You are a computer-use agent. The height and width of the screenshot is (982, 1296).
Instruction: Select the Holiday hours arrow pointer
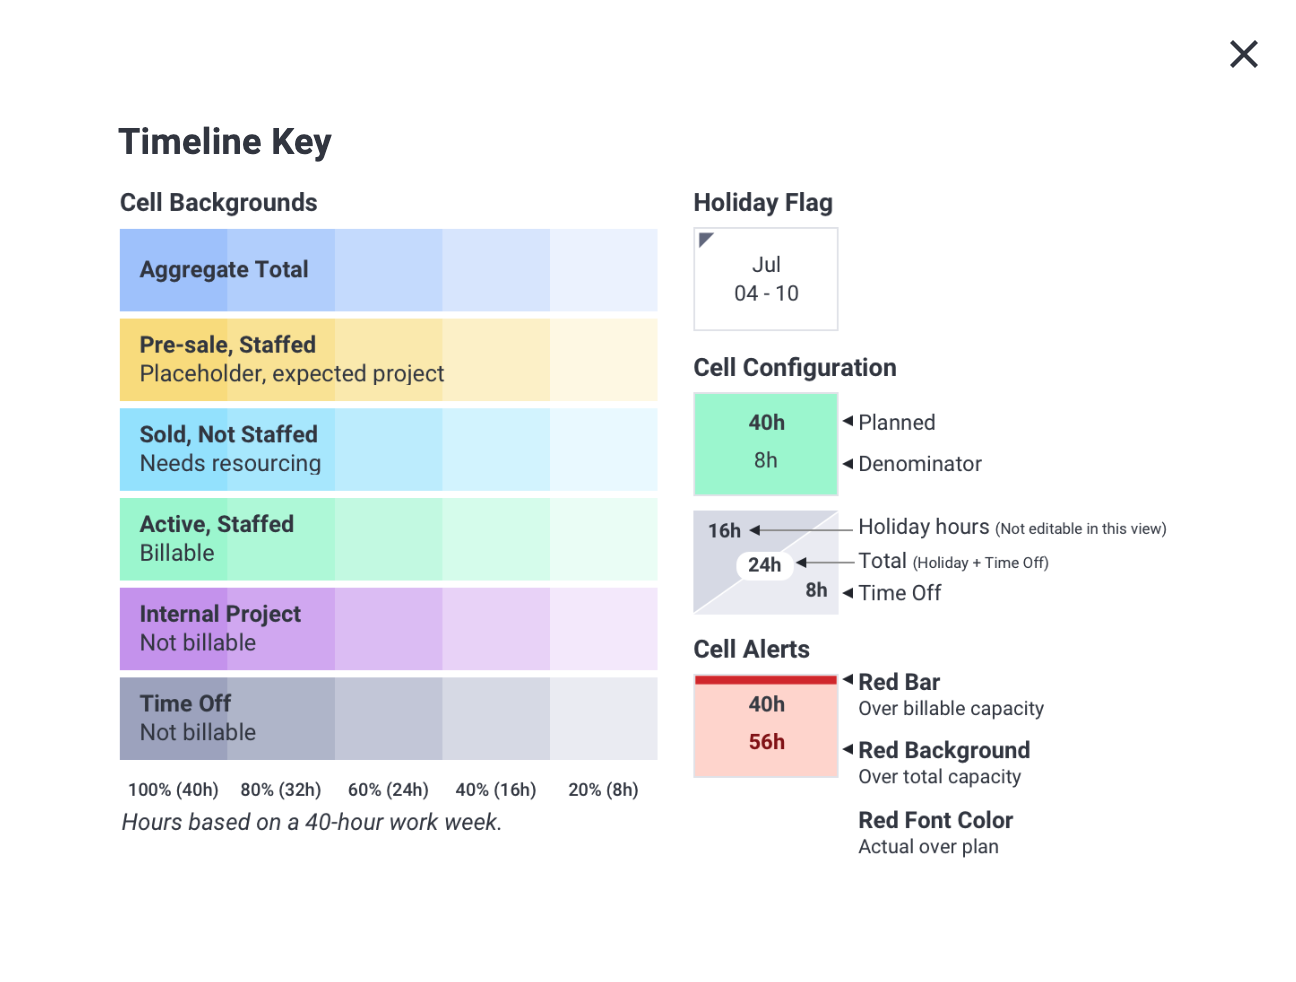click(757, 530)
